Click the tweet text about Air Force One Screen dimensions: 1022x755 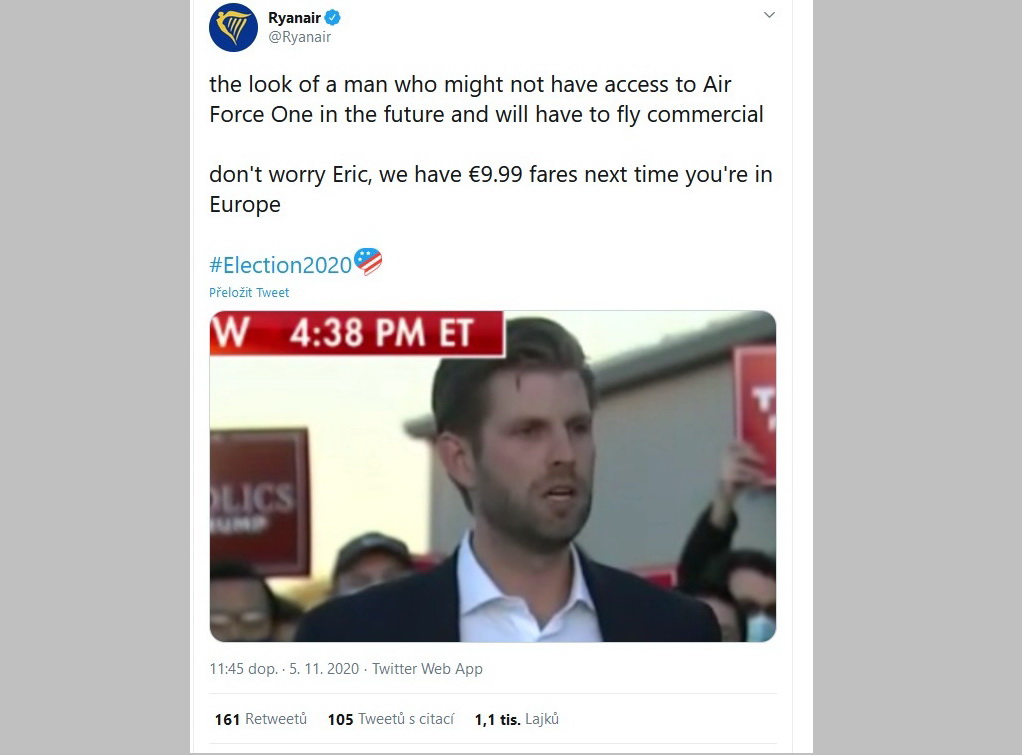point(486,99)
